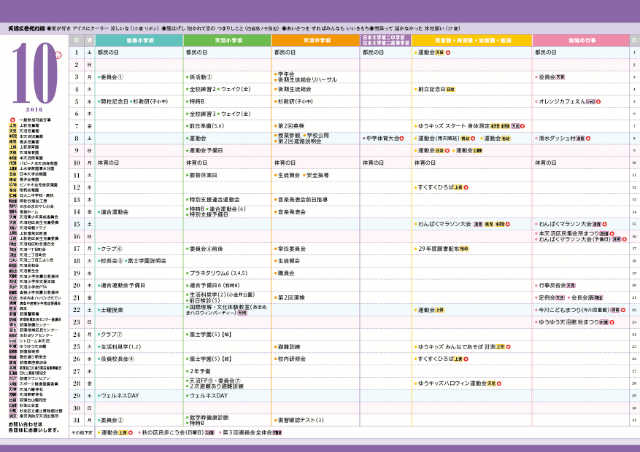The image size is (640, 452).
Task: Click red circle beside ゆうキッズ みんなであそぼ
Action: tap(508, 347)
